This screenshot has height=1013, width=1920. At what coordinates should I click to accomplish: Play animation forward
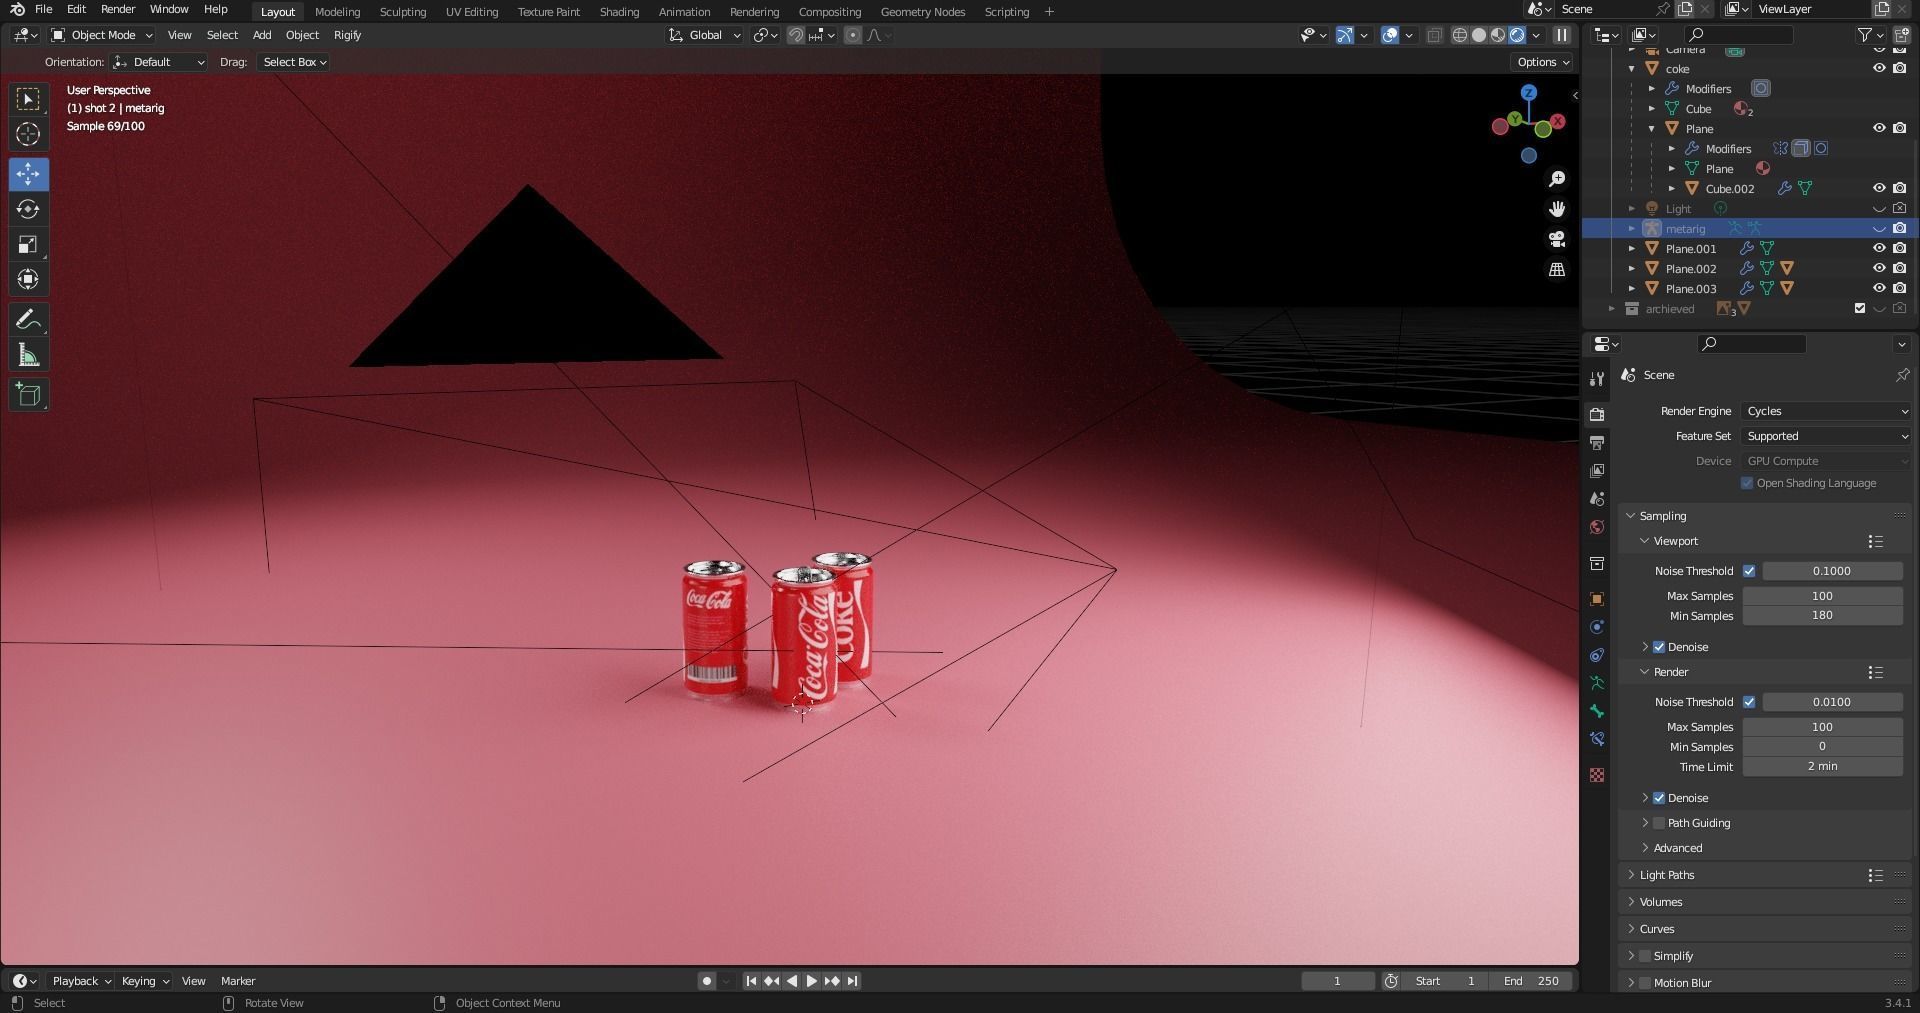811,981
